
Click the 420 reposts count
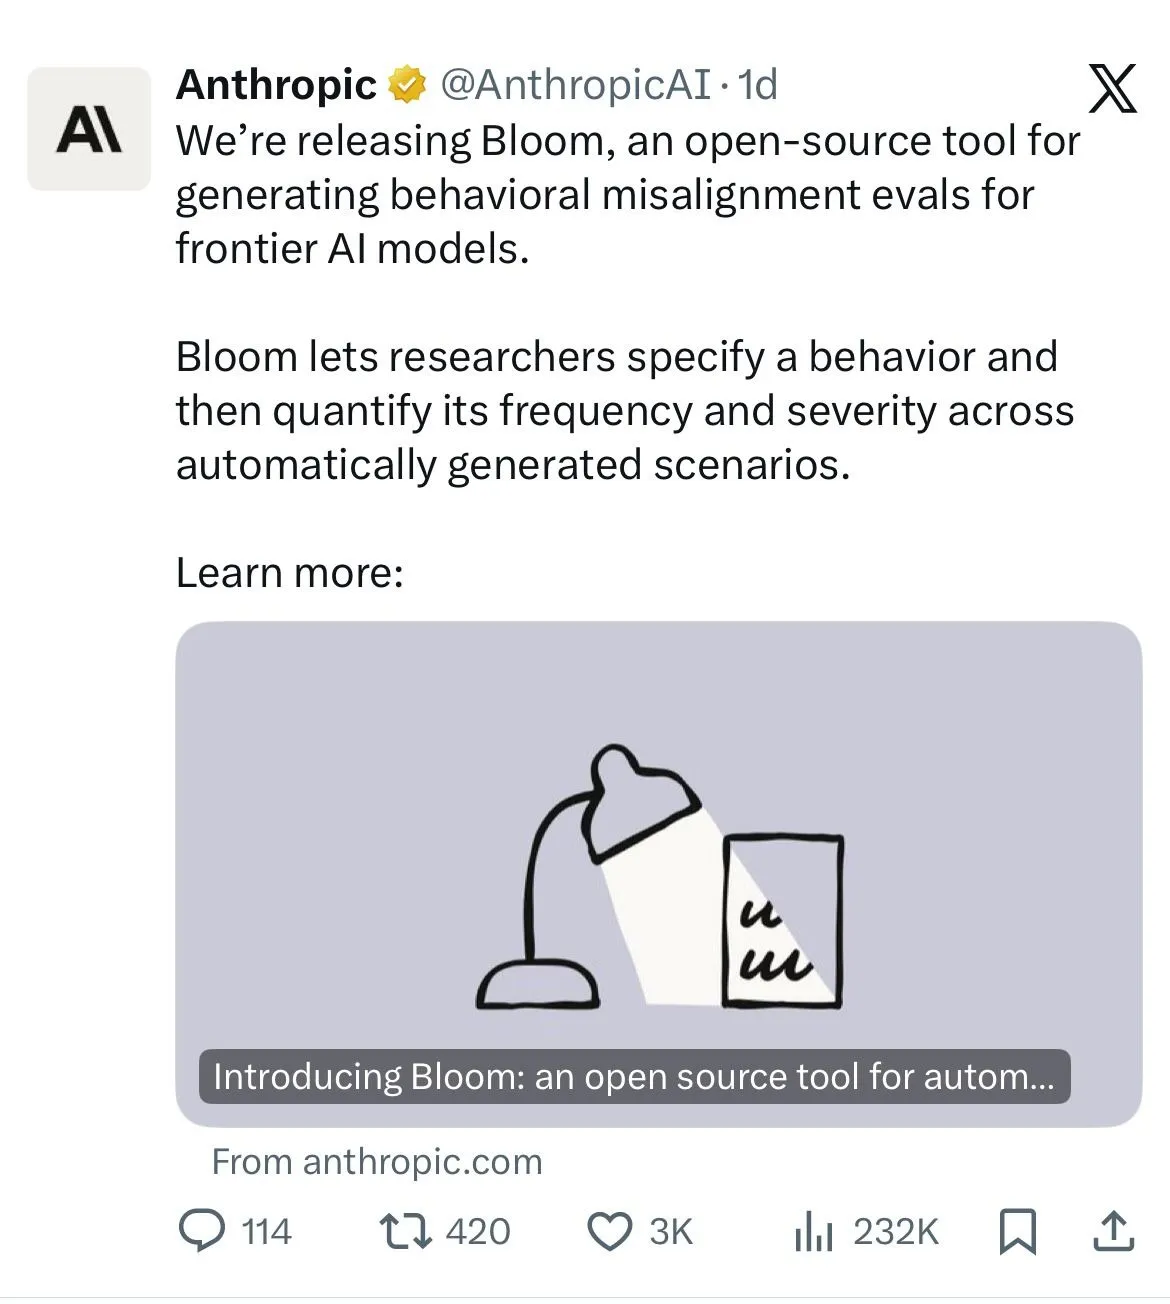click(x=478, y=1231)
